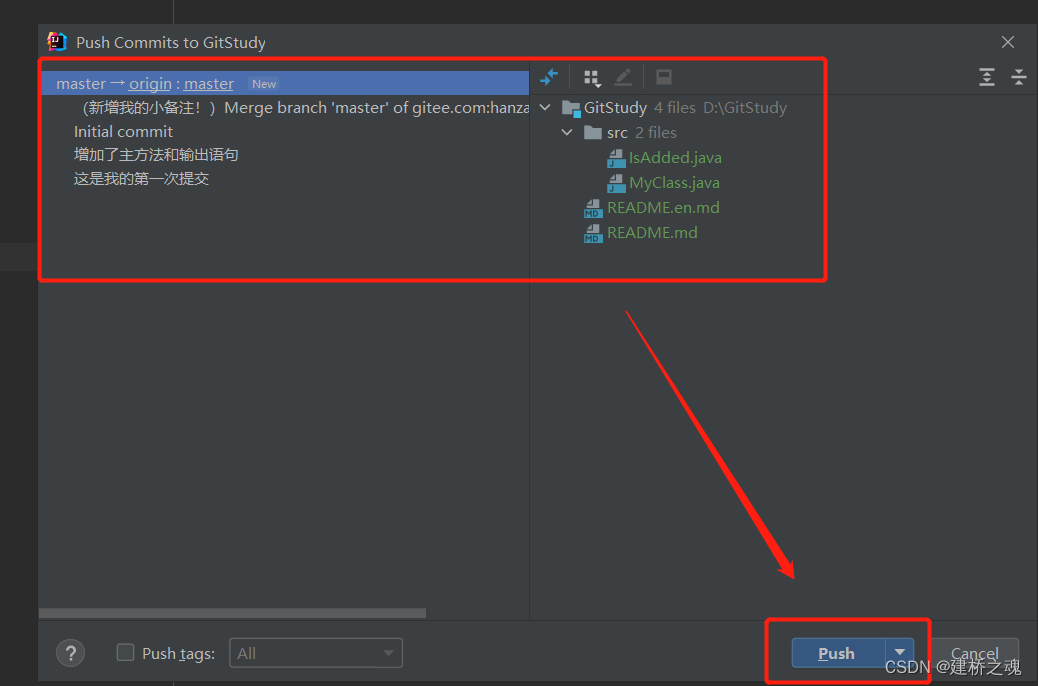
Task: Select README.en.md in file tree
Action: coord(663,208)
